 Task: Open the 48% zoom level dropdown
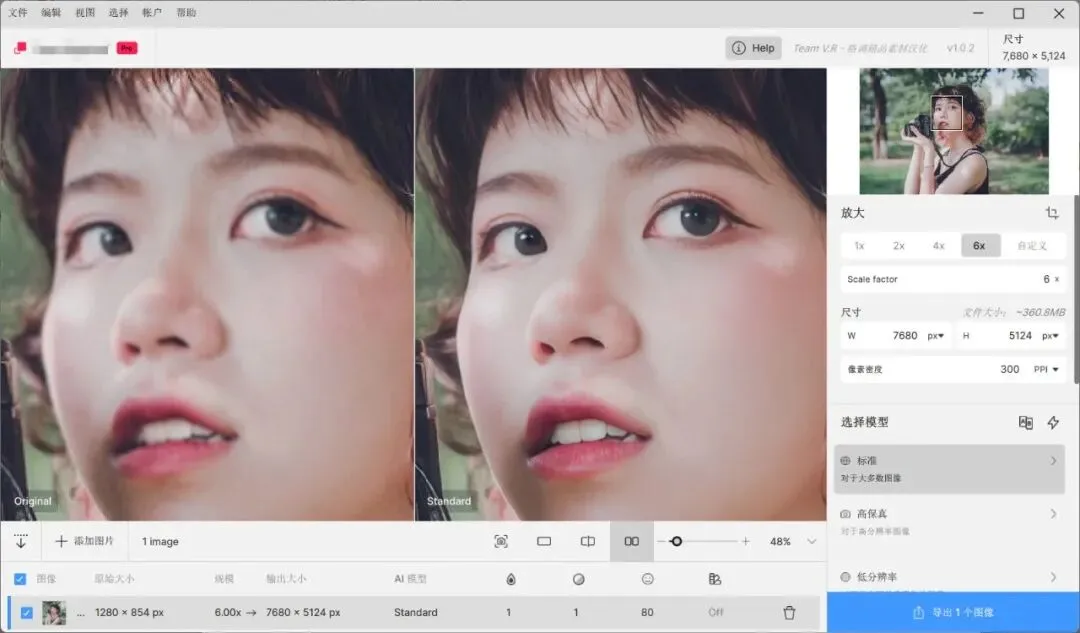pos(812,541)
